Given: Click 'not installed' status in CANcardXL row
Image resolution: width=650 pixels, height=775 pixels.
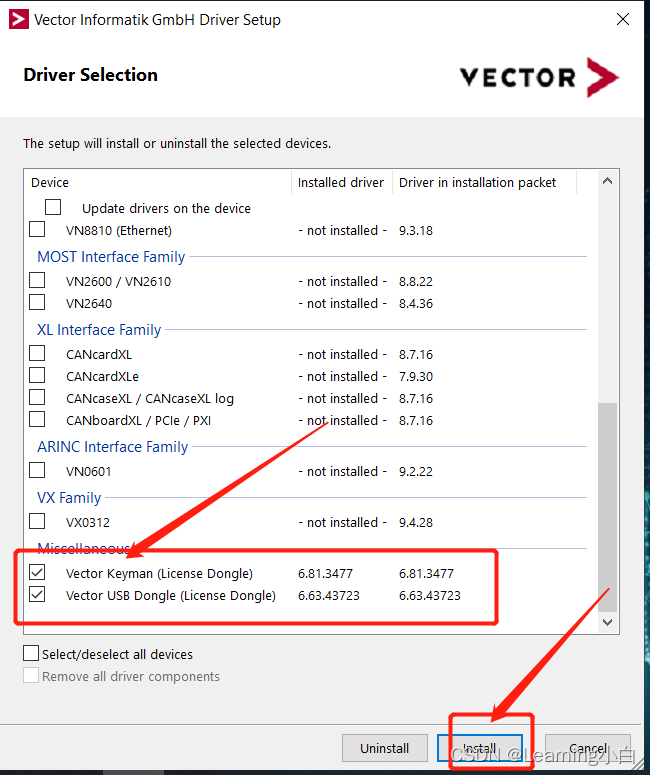Looking at the screenshot, I should [342, 354].
